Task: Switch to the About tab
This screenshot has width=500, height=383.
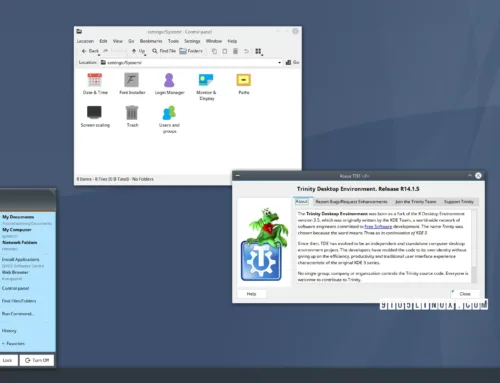Action: [x=302, y=201]
